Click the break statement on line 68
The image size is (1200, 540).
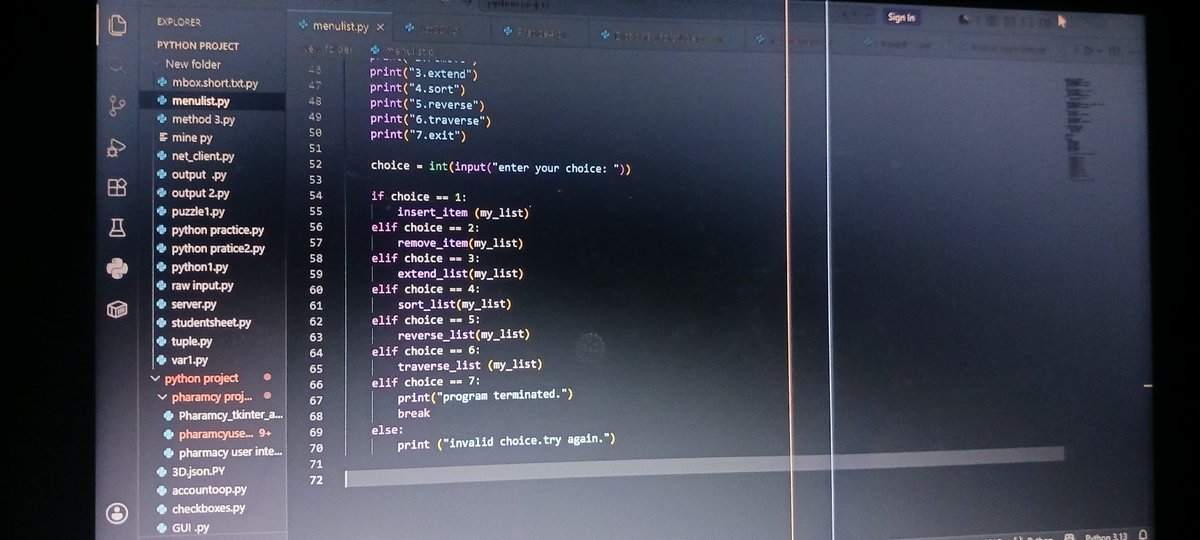point(414,413)
